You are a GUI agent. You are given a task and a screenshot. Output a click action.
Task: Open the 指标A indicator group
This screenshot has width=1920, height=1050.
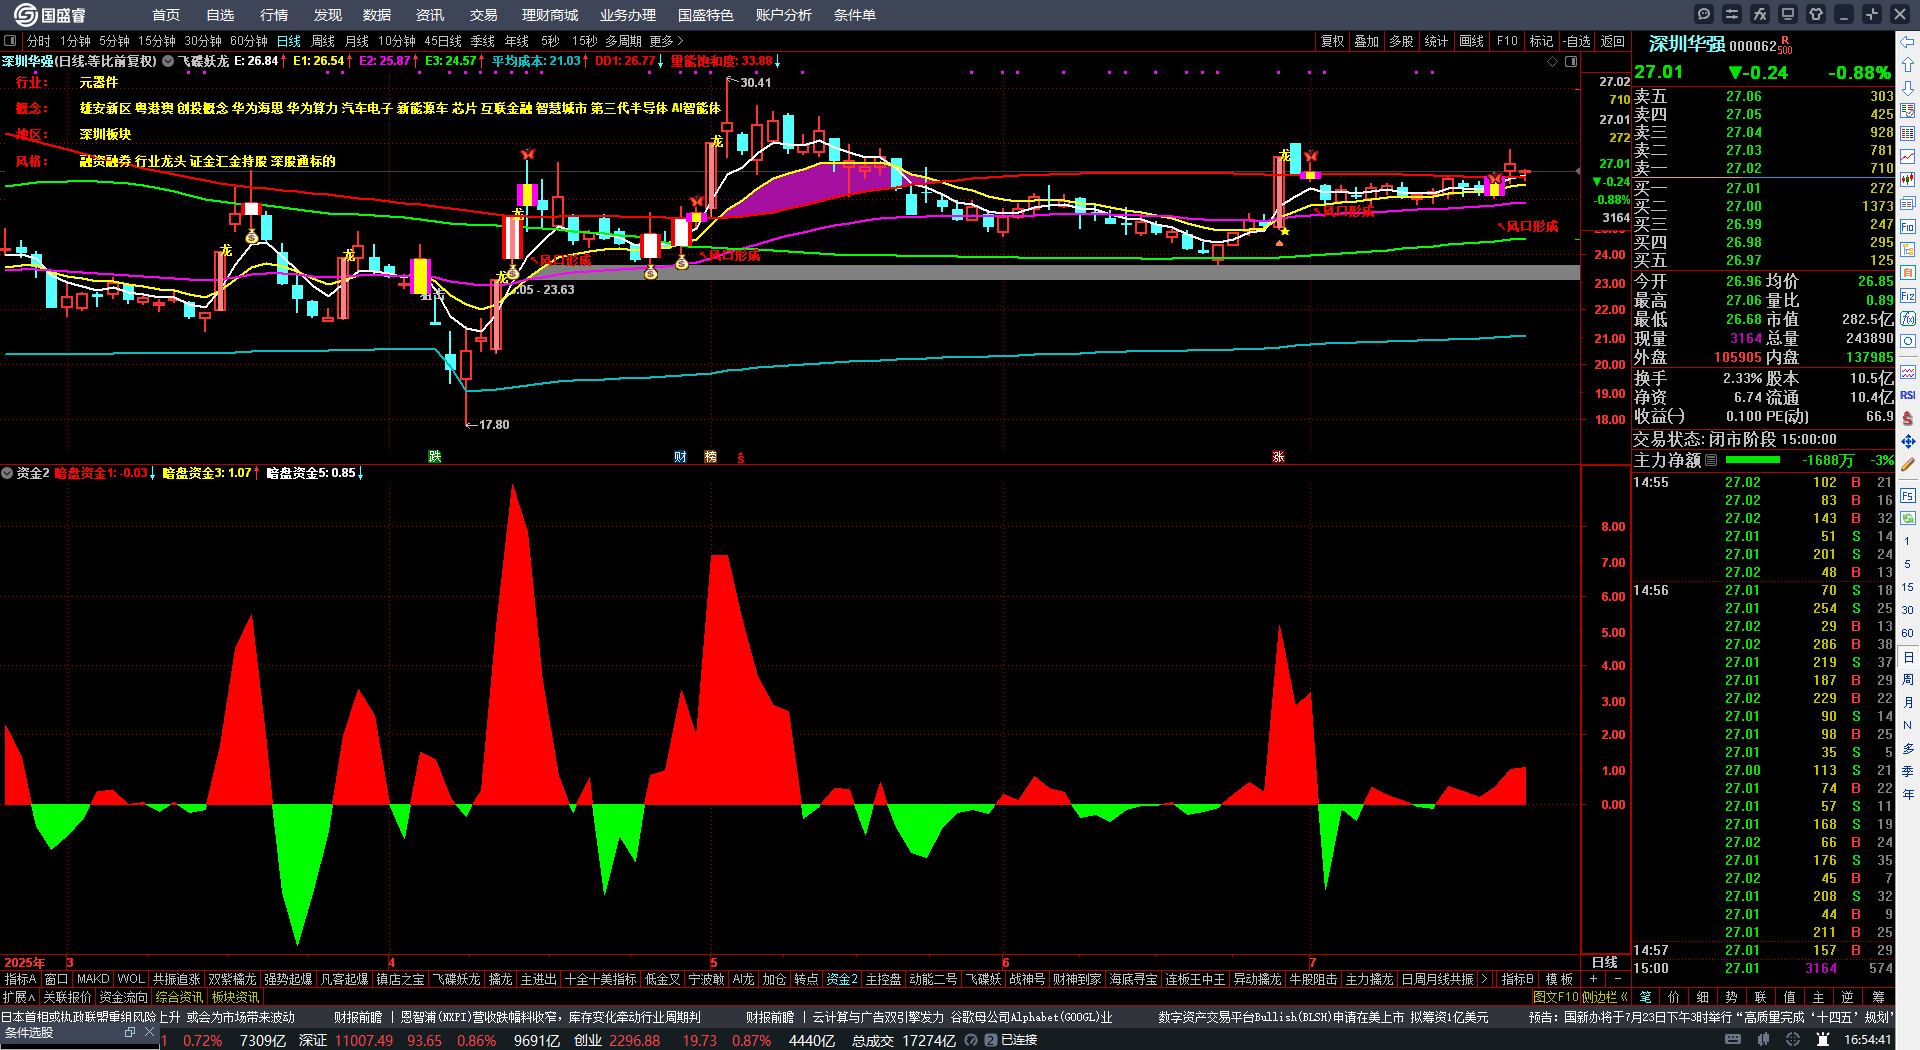click(20, 979)
